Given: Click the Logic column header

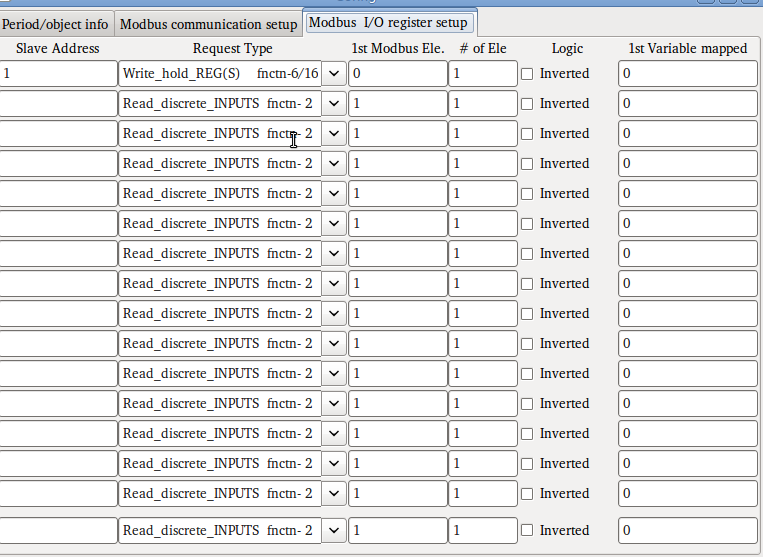Looking at the screenshot, I should 567,49.
